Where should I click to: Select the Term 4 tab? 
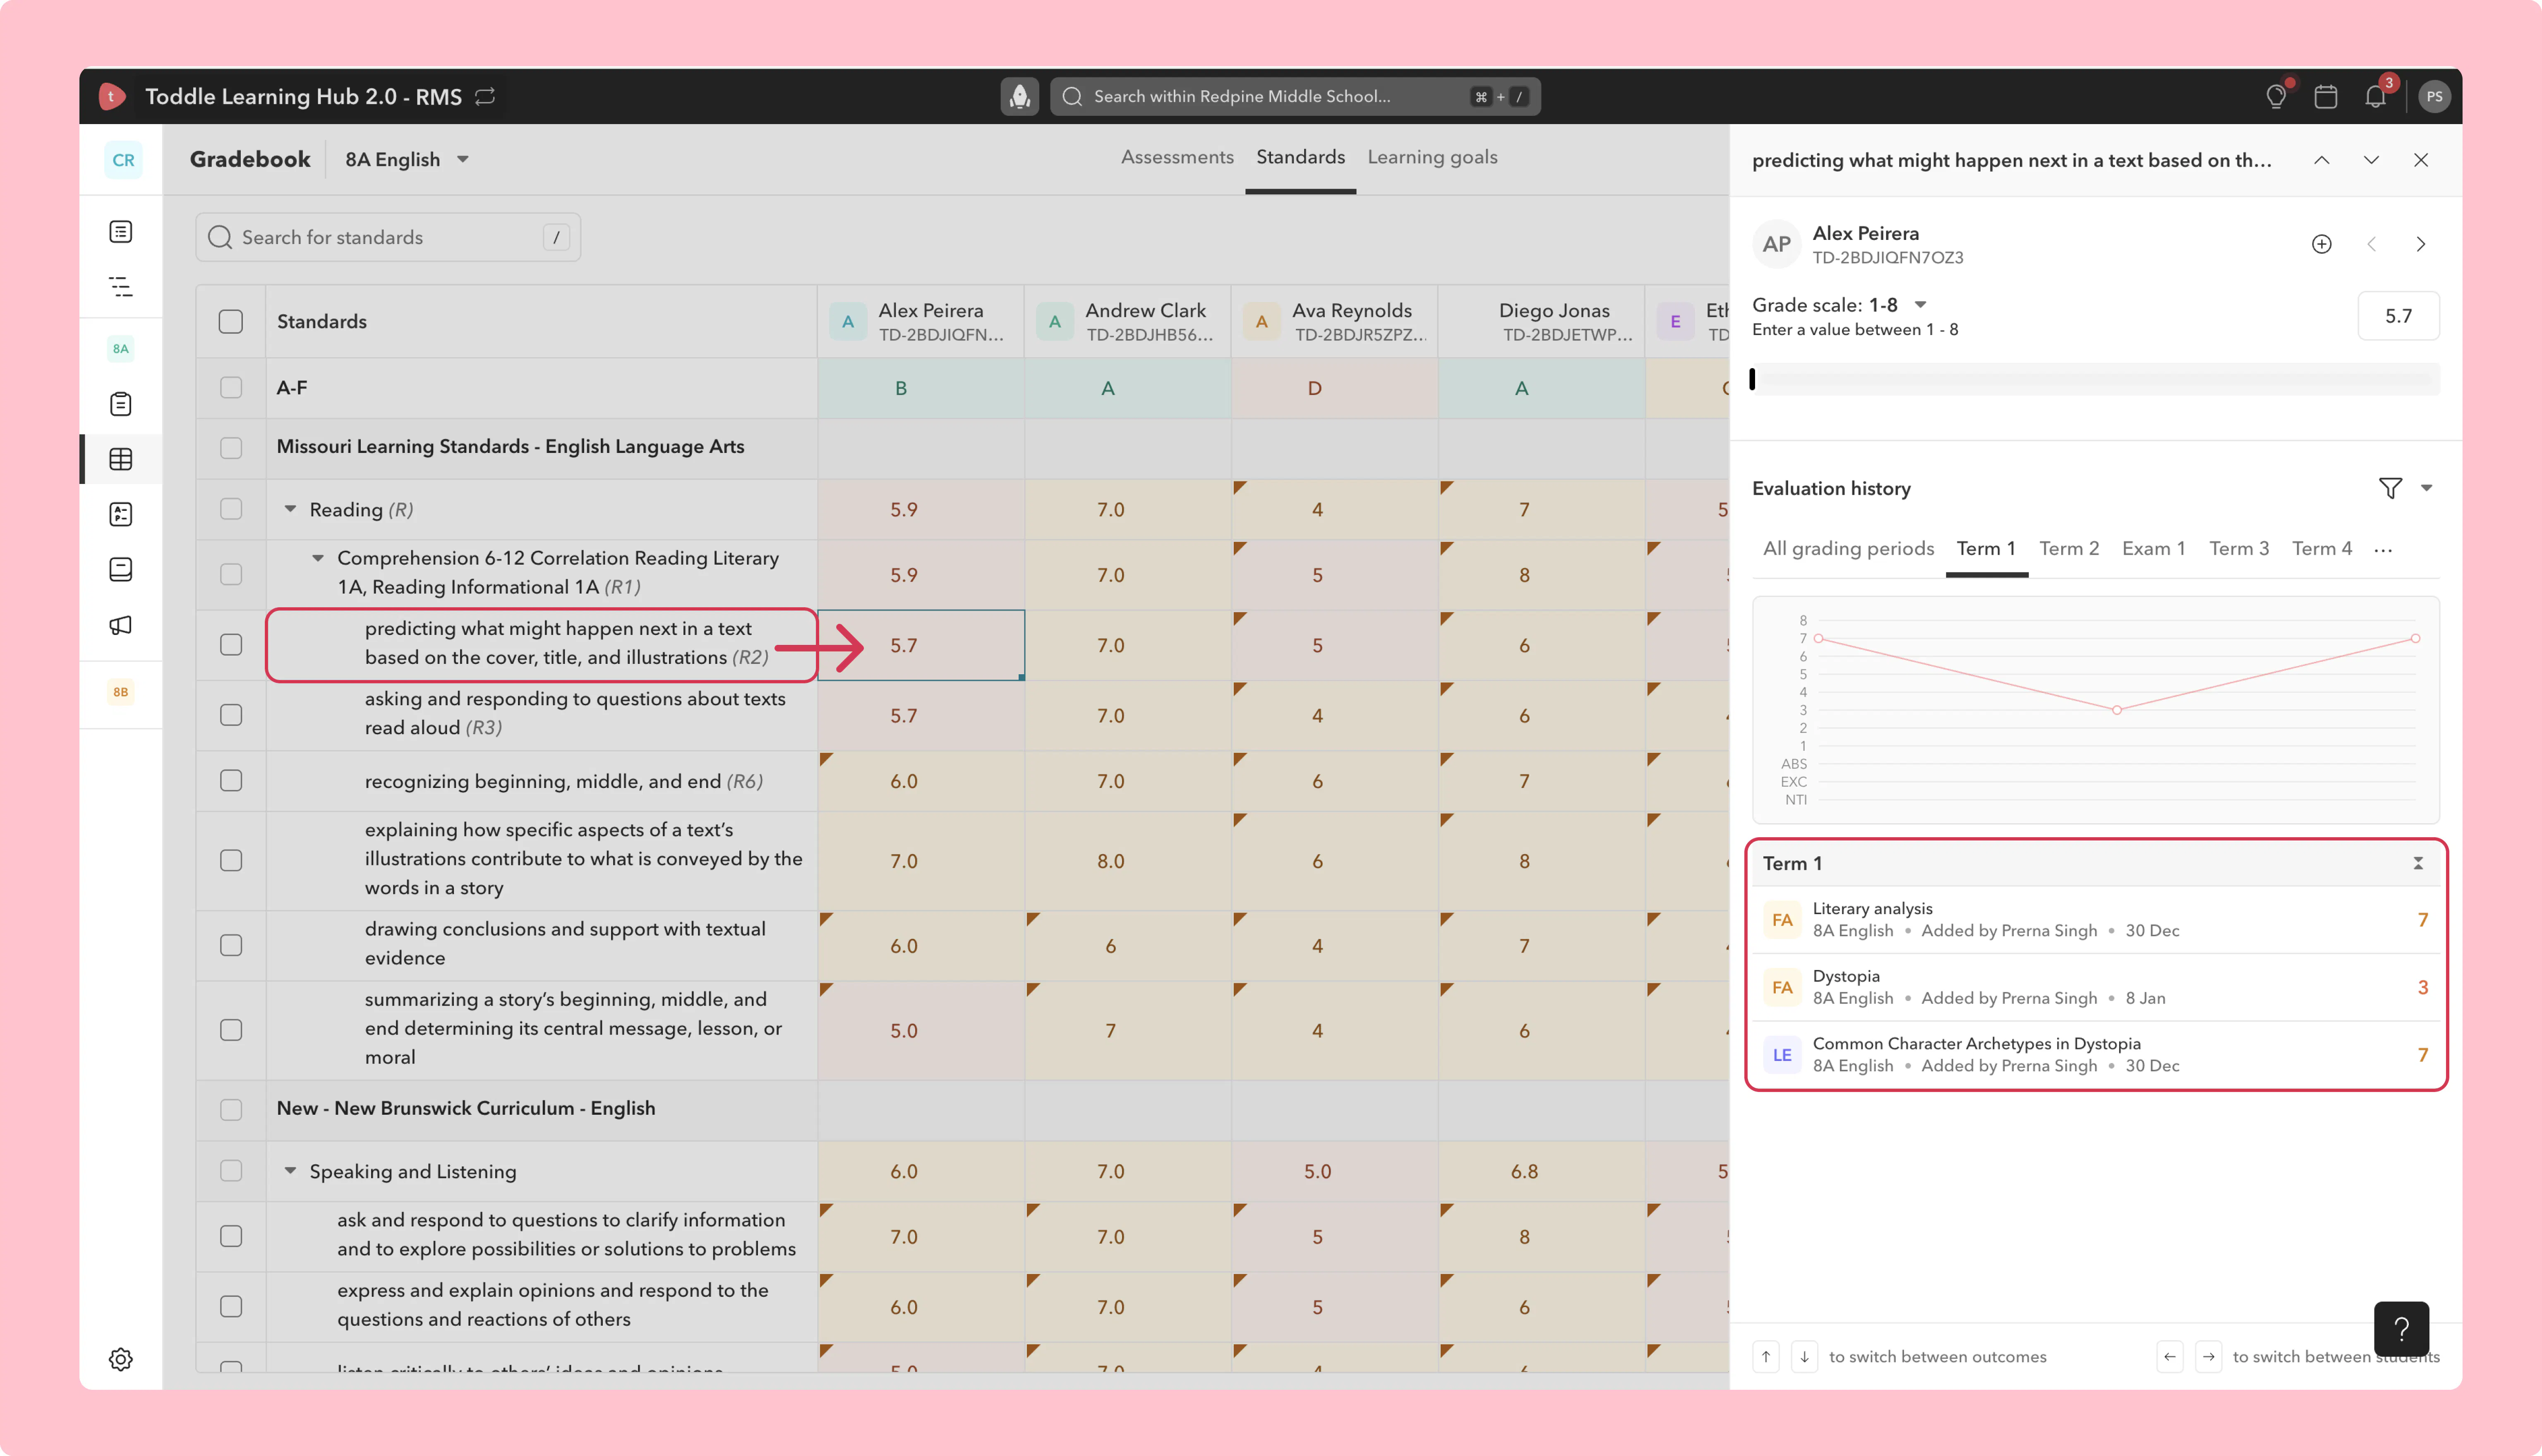tap(2322, 548)
